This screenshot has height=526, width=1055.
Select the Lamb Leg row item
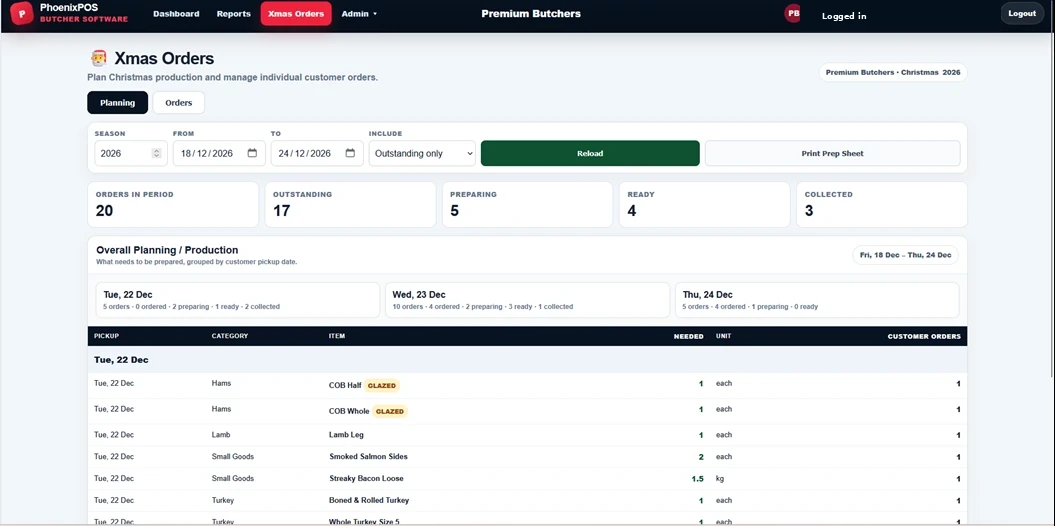click(x=347, y=435)
